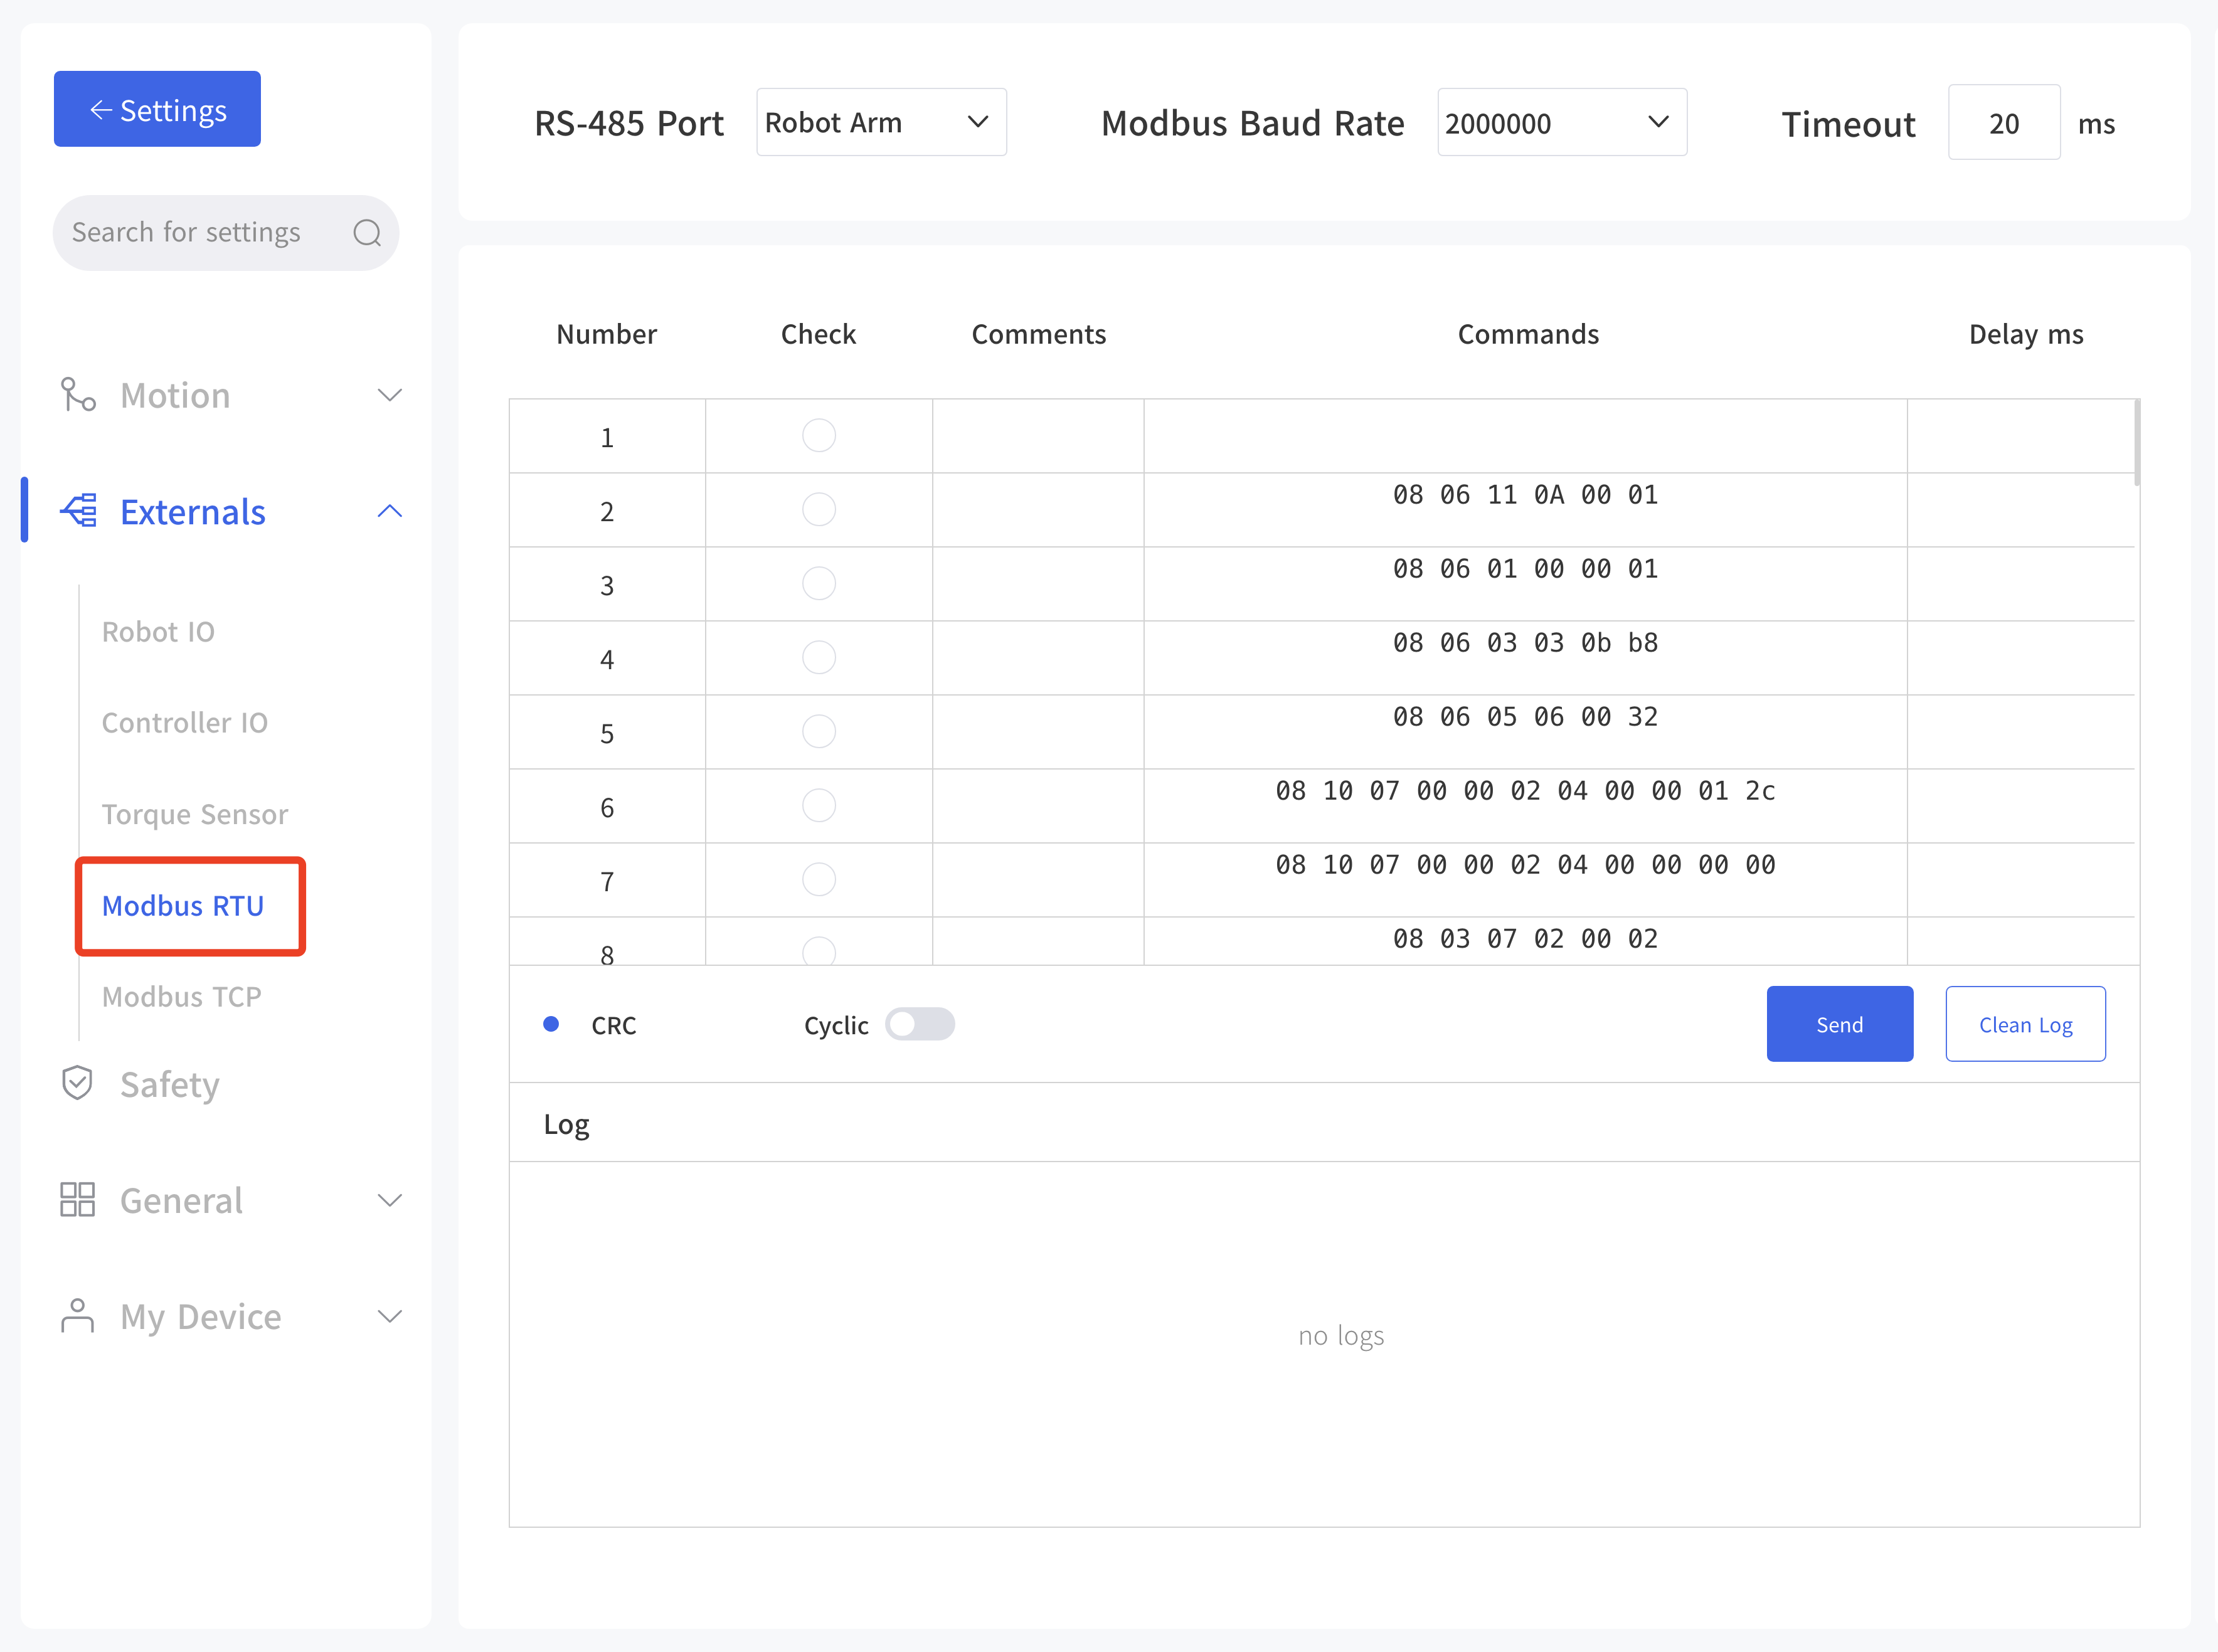Check the radio button in row 1
The width and height of the screenshot is (2218, 1652).
coord(818,435)
